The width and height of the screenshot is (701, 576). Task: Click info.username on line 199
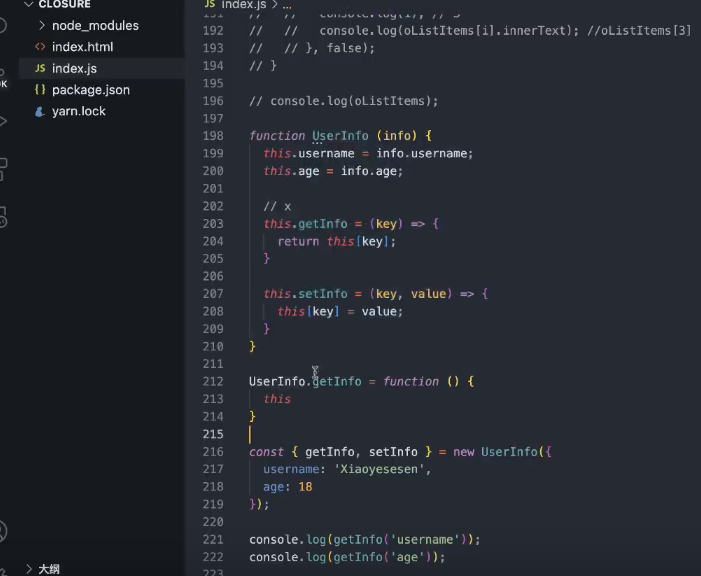(424, 153)
